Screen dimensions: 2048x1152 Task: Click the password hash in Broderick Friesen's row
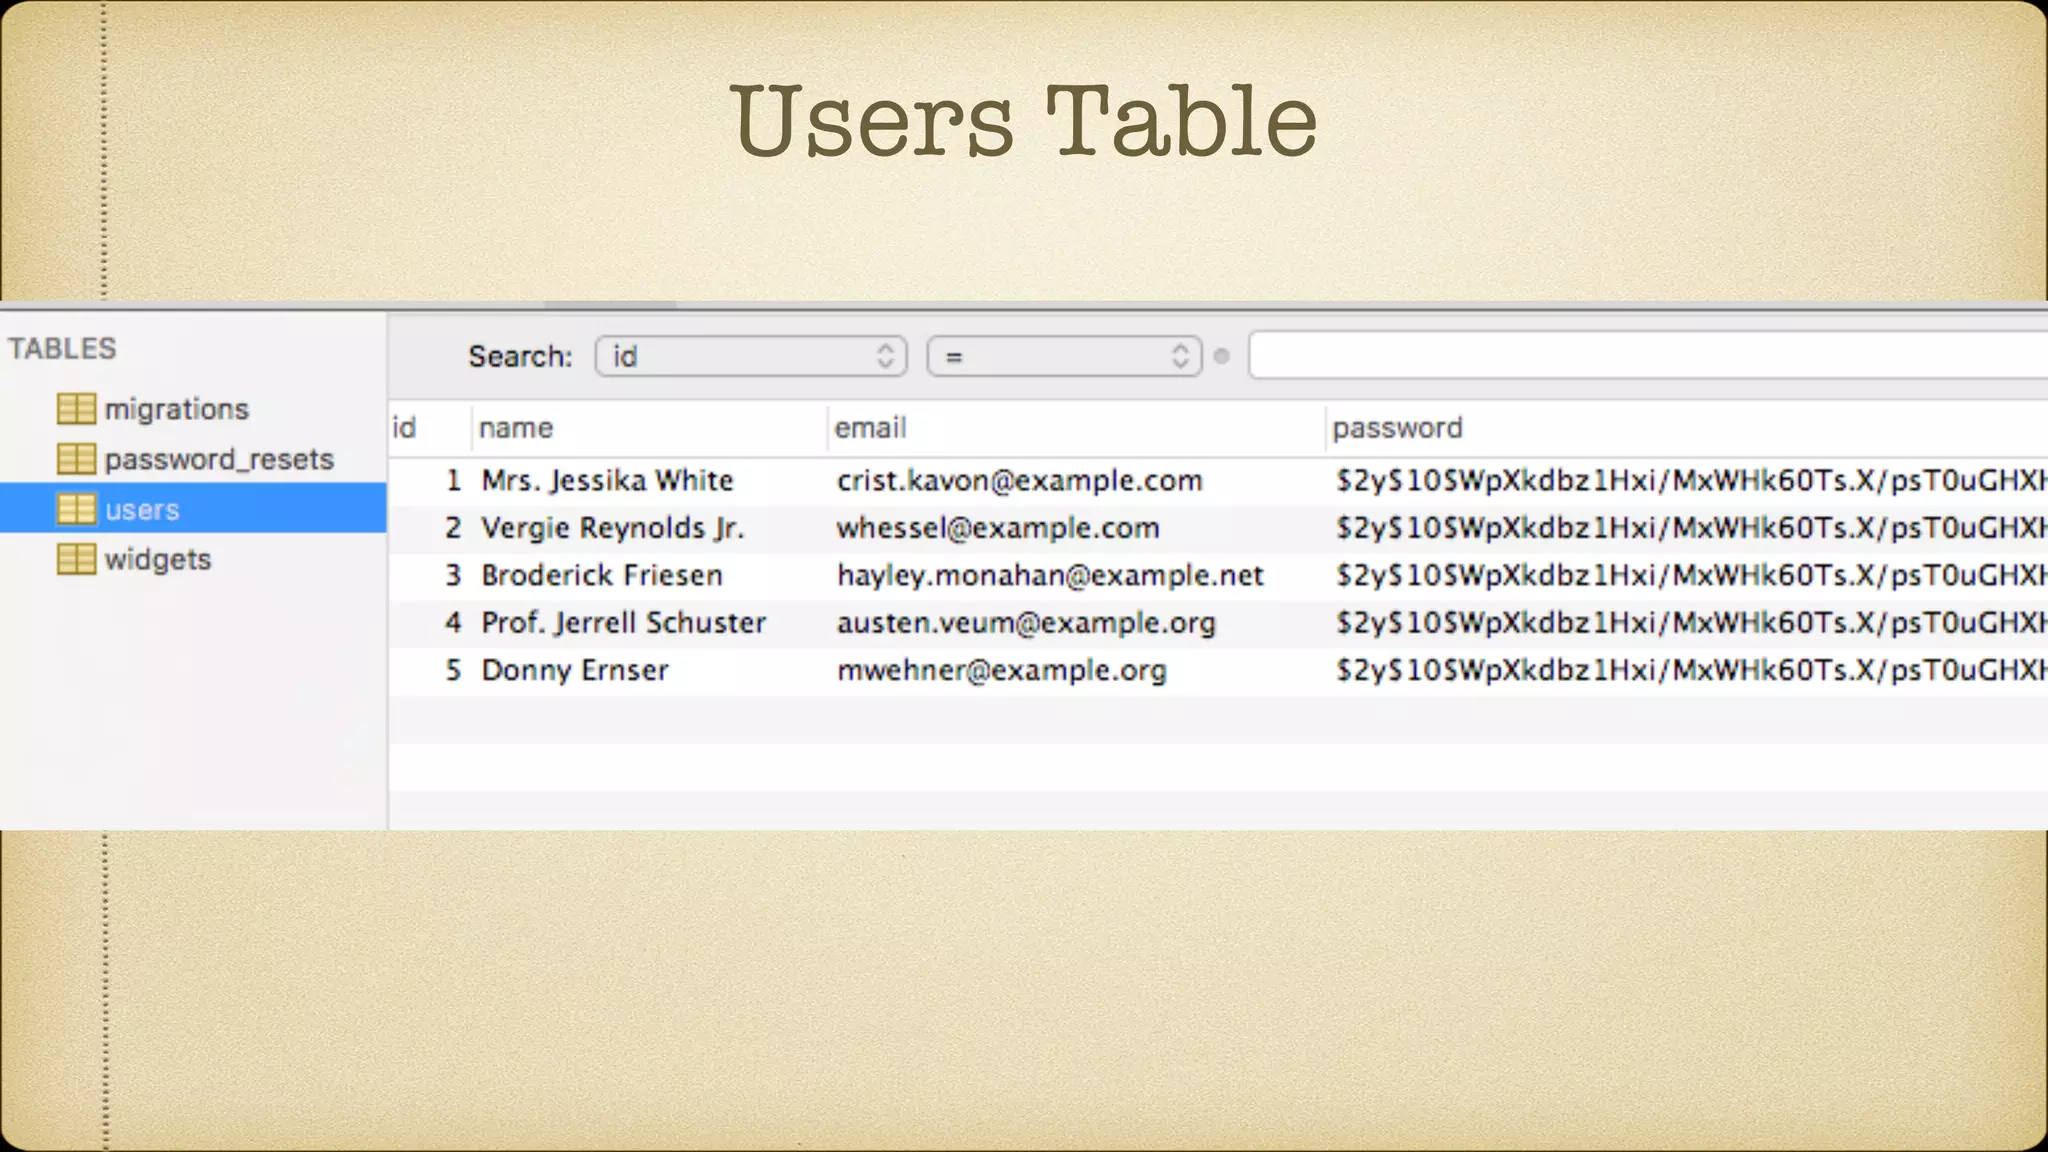coord(1692,575)
